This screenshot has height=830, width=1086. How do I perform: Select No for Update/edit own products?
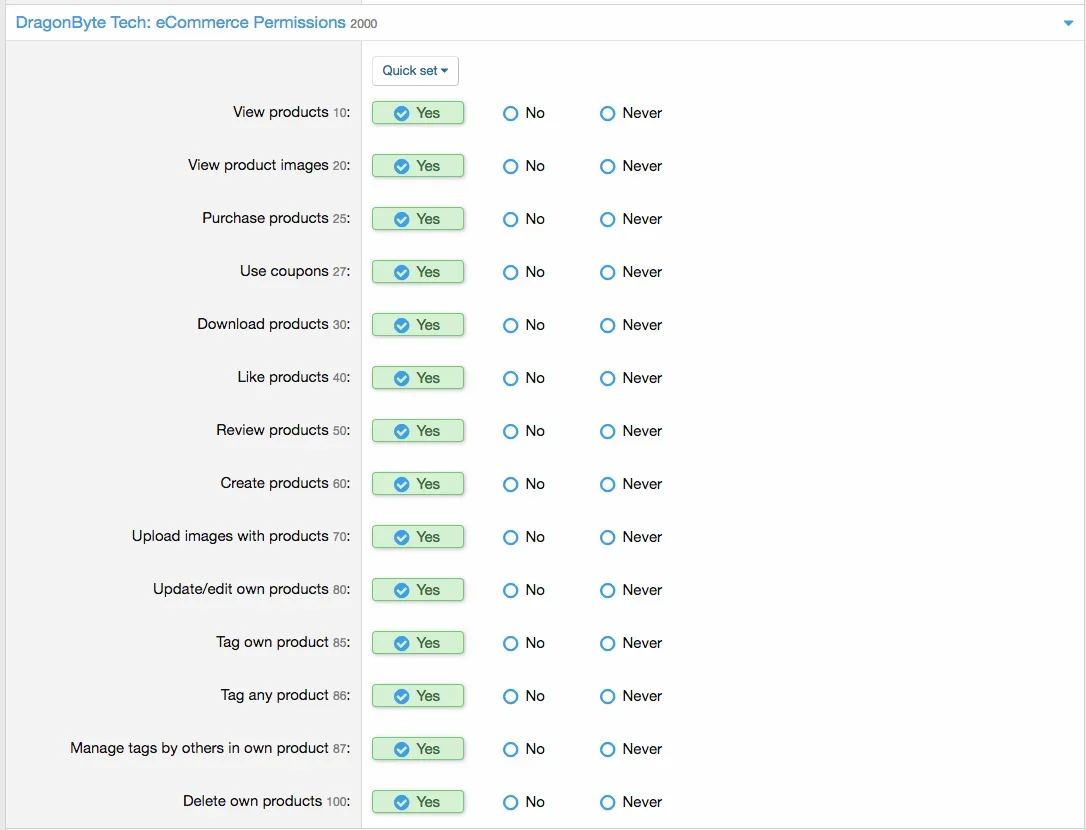[510, 590]
